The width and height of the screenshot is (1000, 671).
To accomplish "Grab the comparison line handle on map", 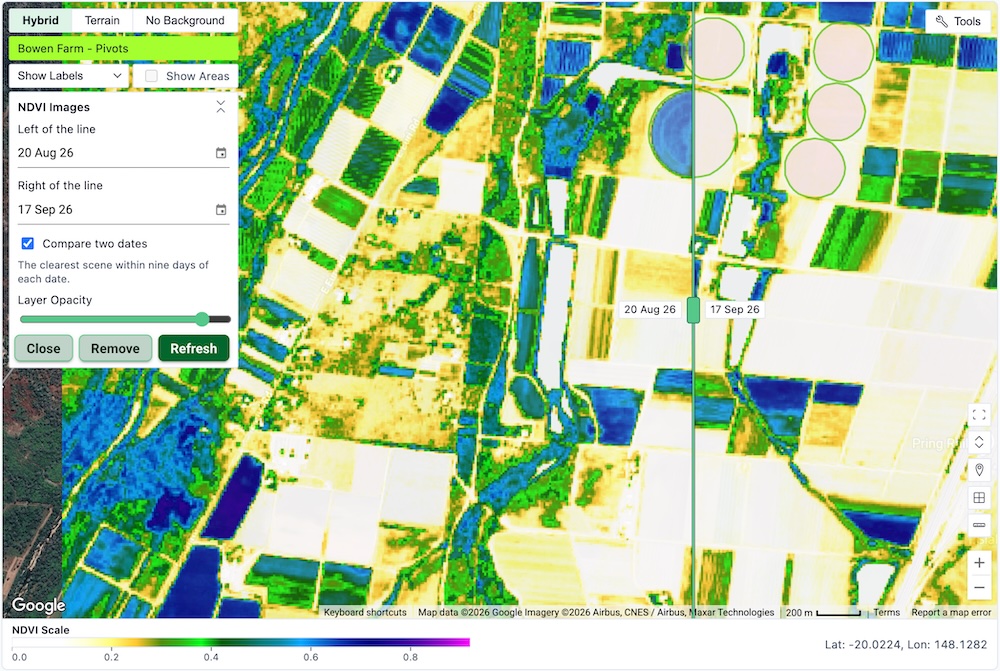I will click(693, 309).
